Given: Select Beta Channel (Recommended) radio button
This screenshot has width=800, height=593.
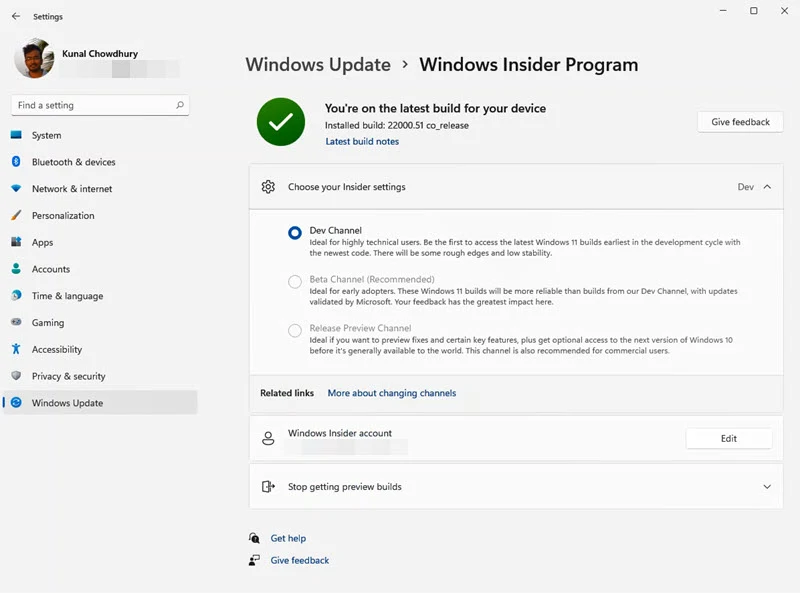Looking at the screenshot, I should coord(295,282).
